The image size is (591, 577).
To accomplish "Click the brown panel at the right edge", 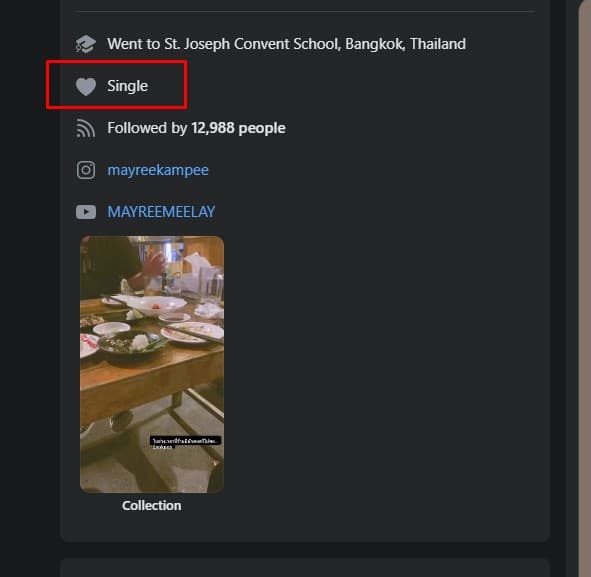I will click(585, 288).
